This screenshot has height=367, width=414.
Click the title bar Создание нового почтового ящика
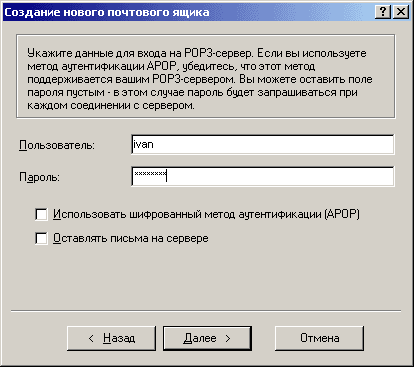pyautogui.click(x=107, y=12)
